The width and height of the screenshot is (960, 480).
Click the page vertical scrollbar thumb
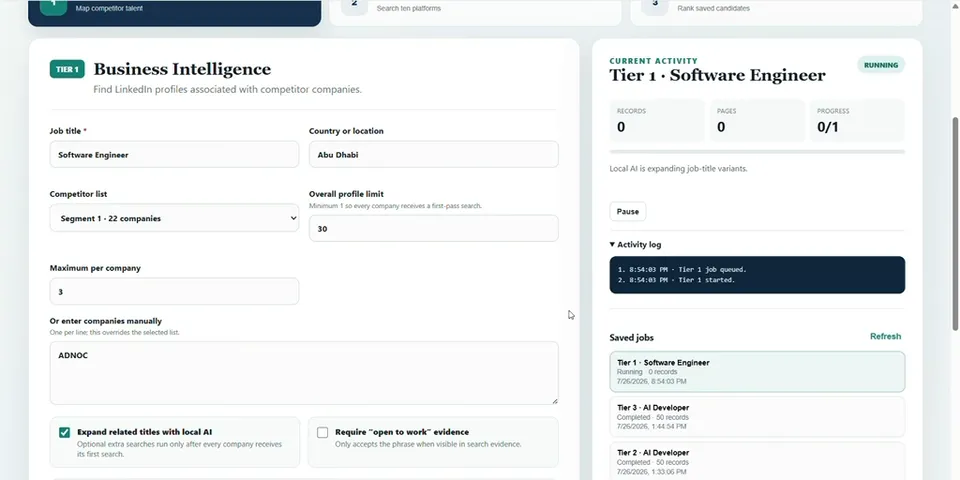pyautogui.click(x=954, y=223)
